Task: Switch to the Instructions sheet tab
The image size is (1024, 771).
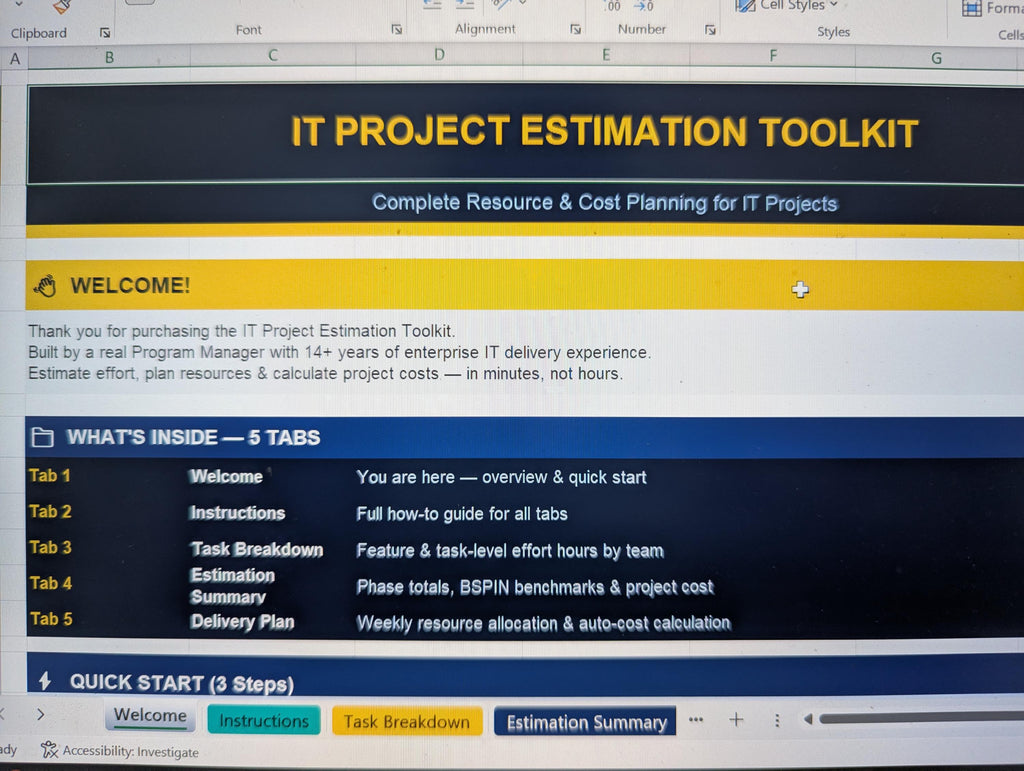Action: click(264, 720)
